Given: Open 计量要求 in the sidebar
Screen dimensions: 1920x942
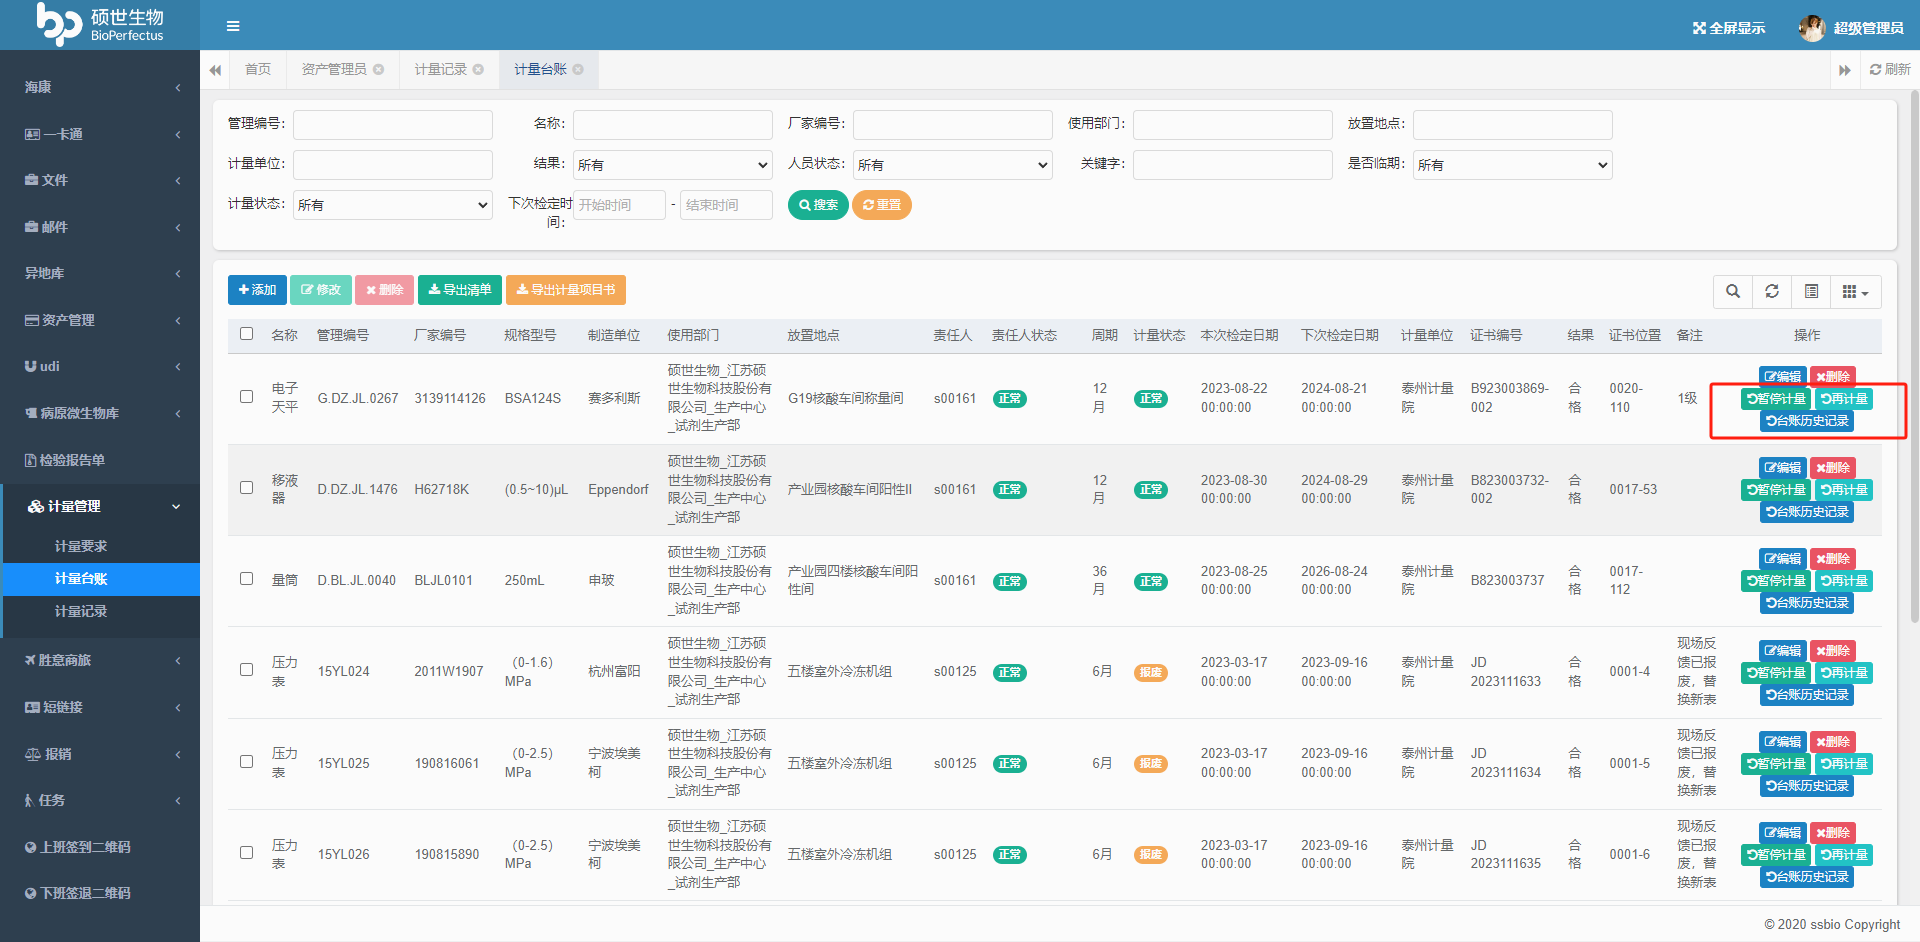Looking at the screenshot, I should (x=81, y=546).
